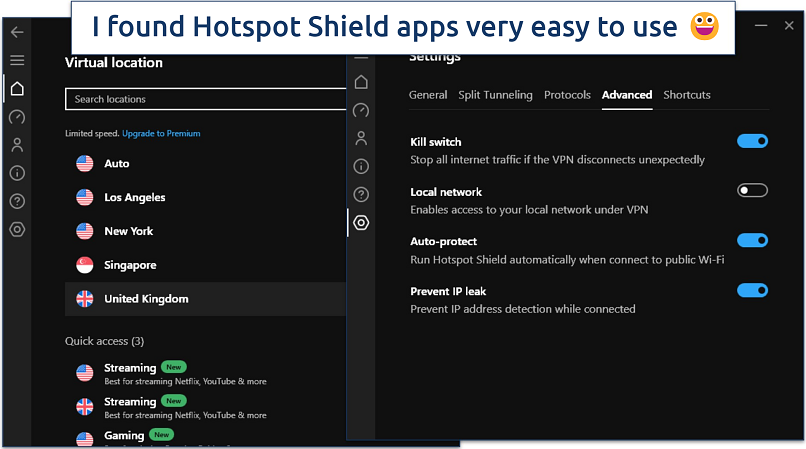
Task: Click the flag icon beside New York
Action: (x=85, y=231)
